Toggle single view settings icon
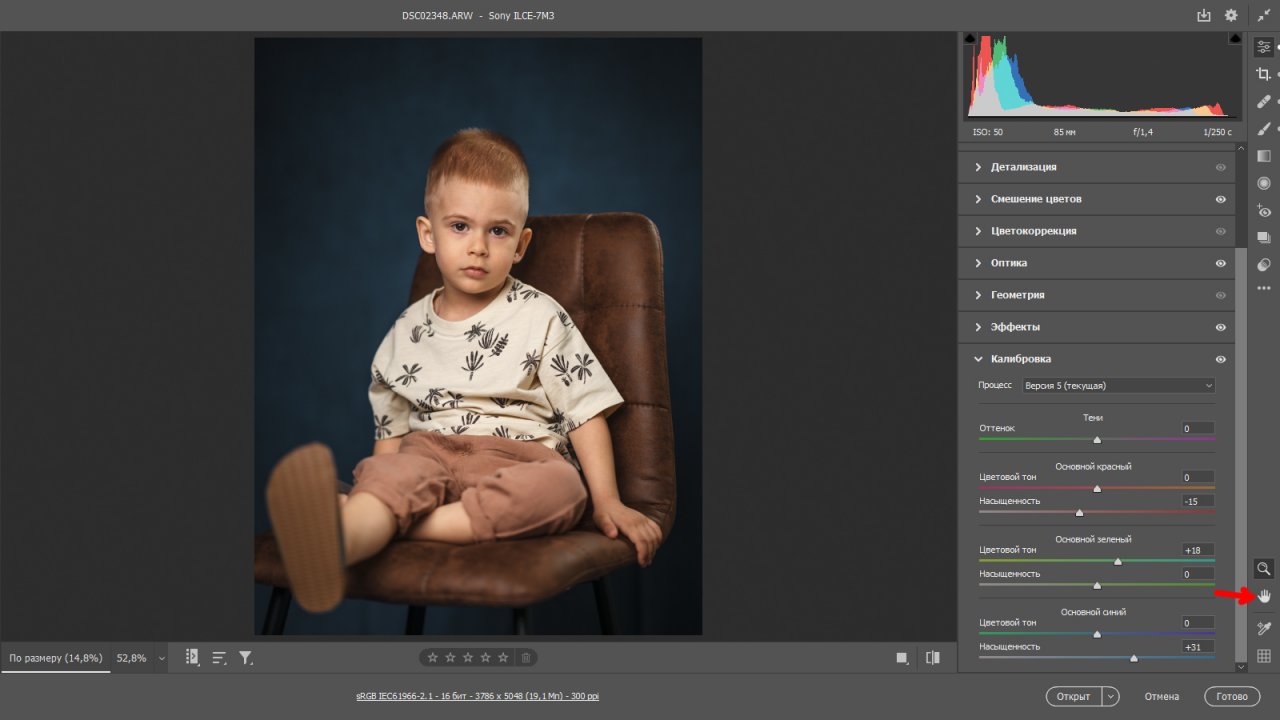Image resolution: width=1280 pixels, height=720 pixels. [902, 658]
